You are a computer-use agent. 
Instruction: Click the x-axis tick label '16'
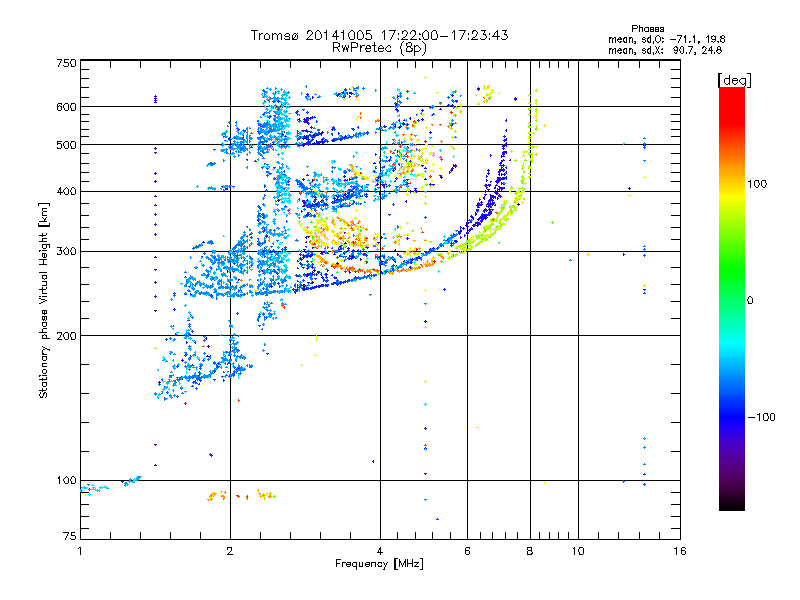680,551
